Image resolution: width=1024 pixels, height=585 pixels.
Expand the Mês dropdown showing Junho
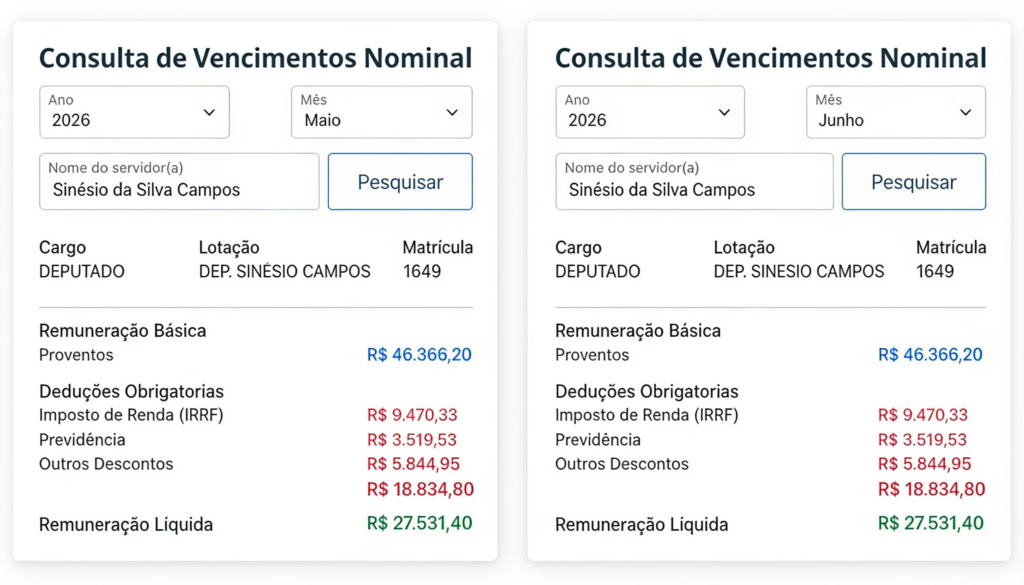click(x=896, y=112)
